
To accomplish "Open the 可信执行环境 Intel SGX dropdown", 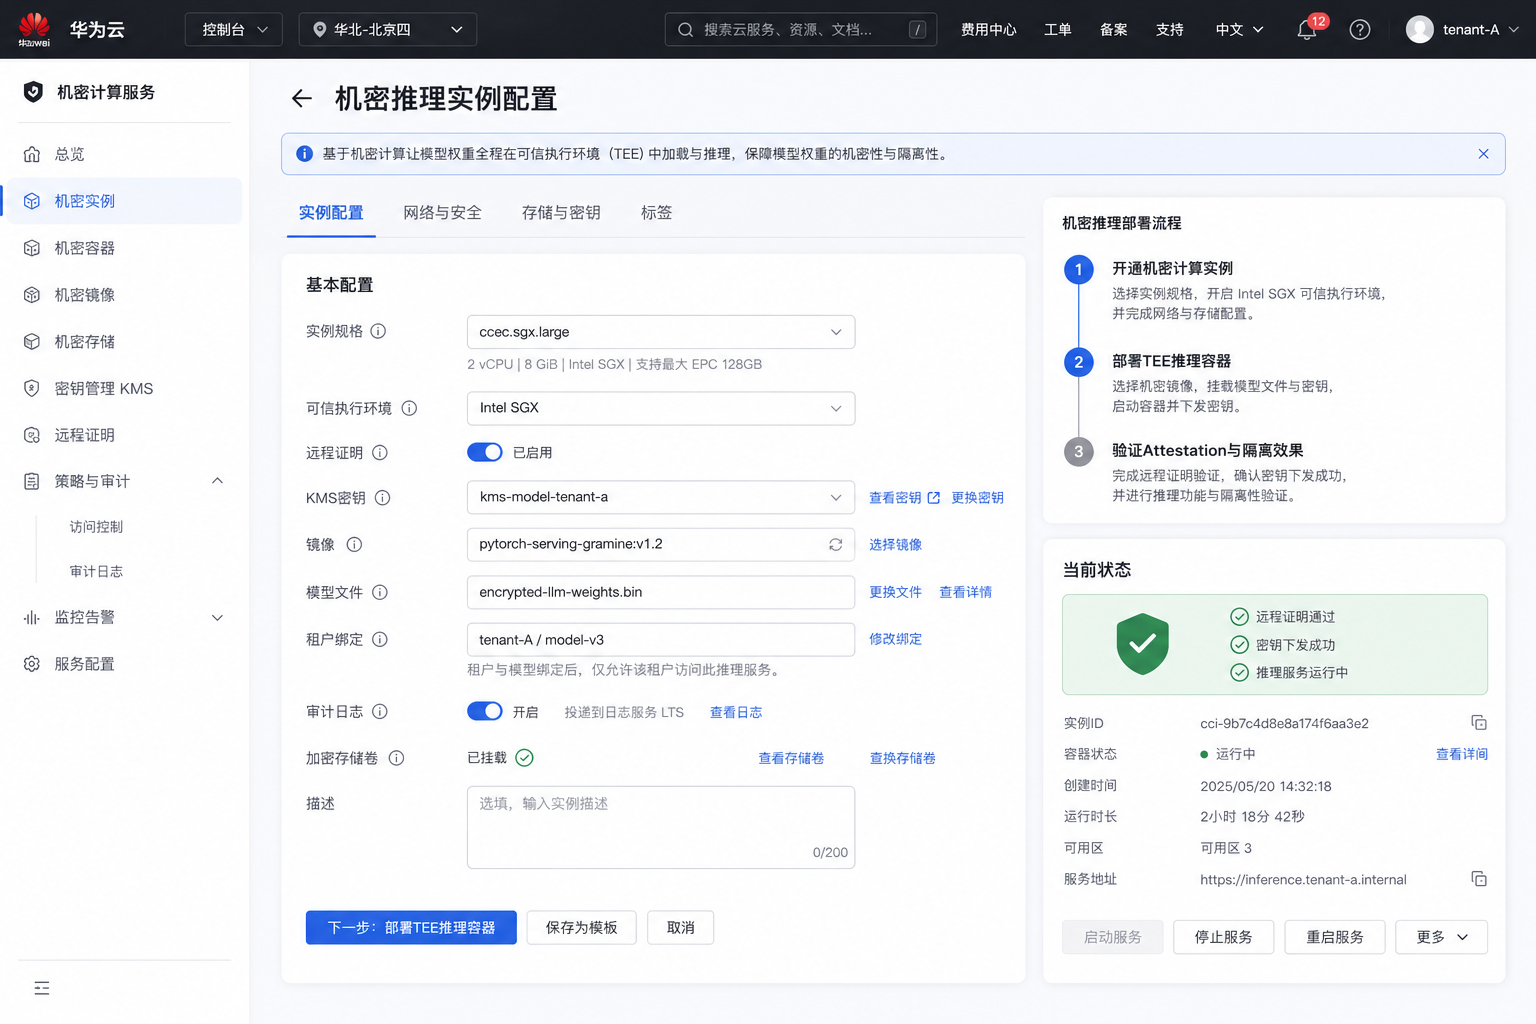I will coord(661,408).
